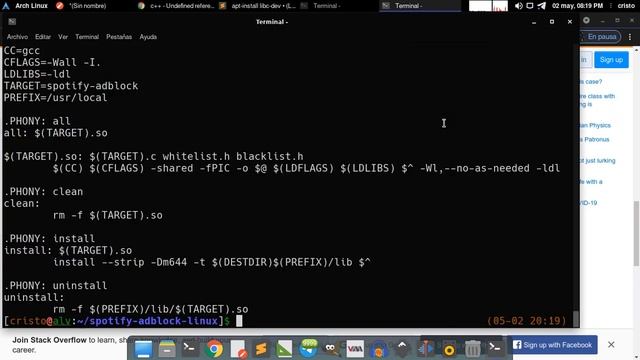Open the show desktop dock icon
Image resolution: width=640 pixels, height=360 pixels.
click(143, 349)
